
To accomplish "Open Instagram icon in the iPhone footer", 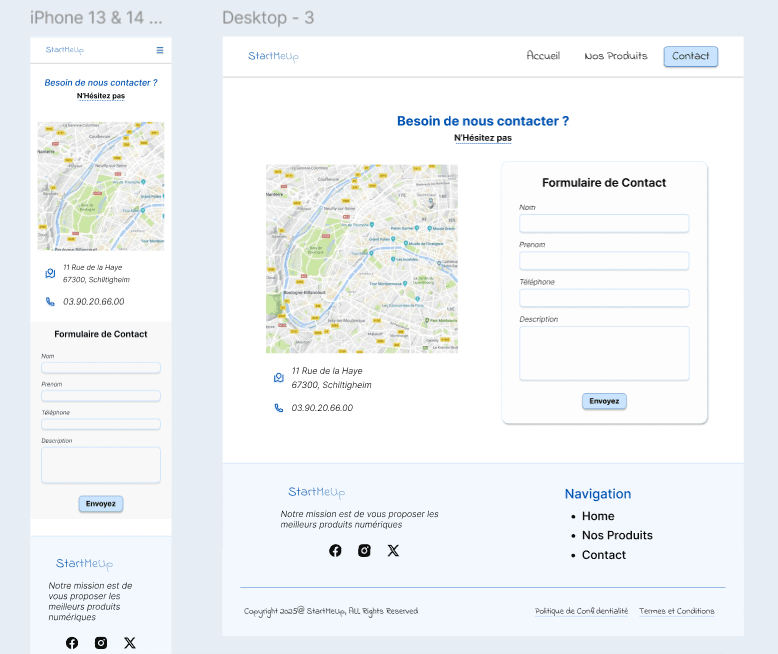I will [101, 643].
